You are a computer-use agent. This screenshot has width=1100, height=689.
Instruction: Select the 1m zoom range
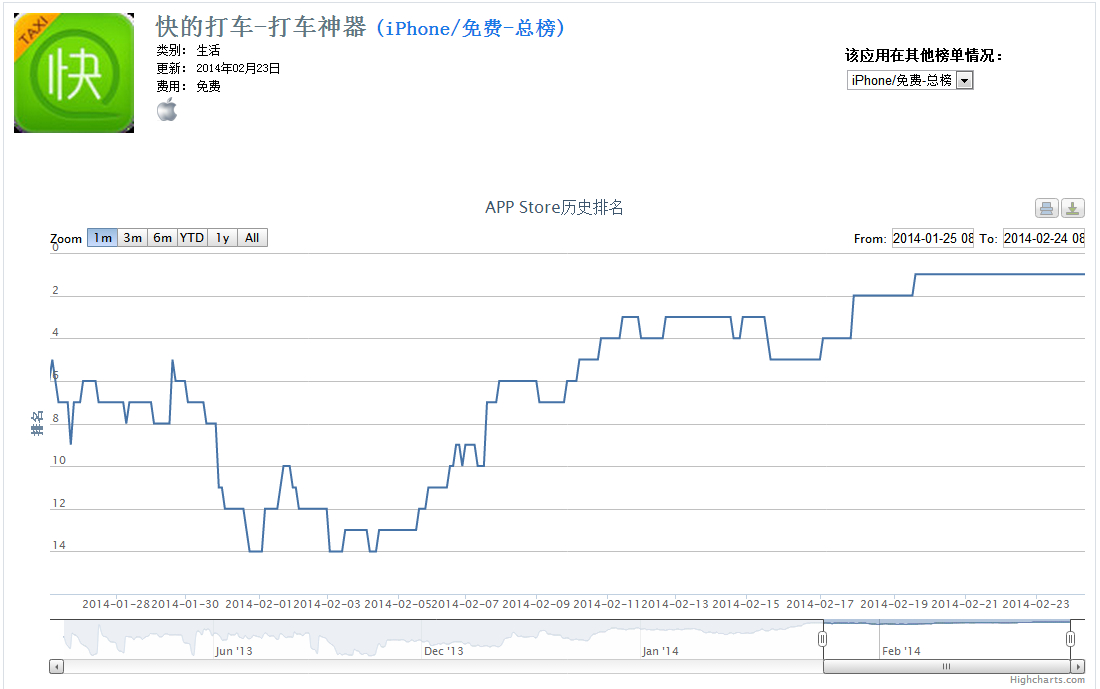(102, 238)
